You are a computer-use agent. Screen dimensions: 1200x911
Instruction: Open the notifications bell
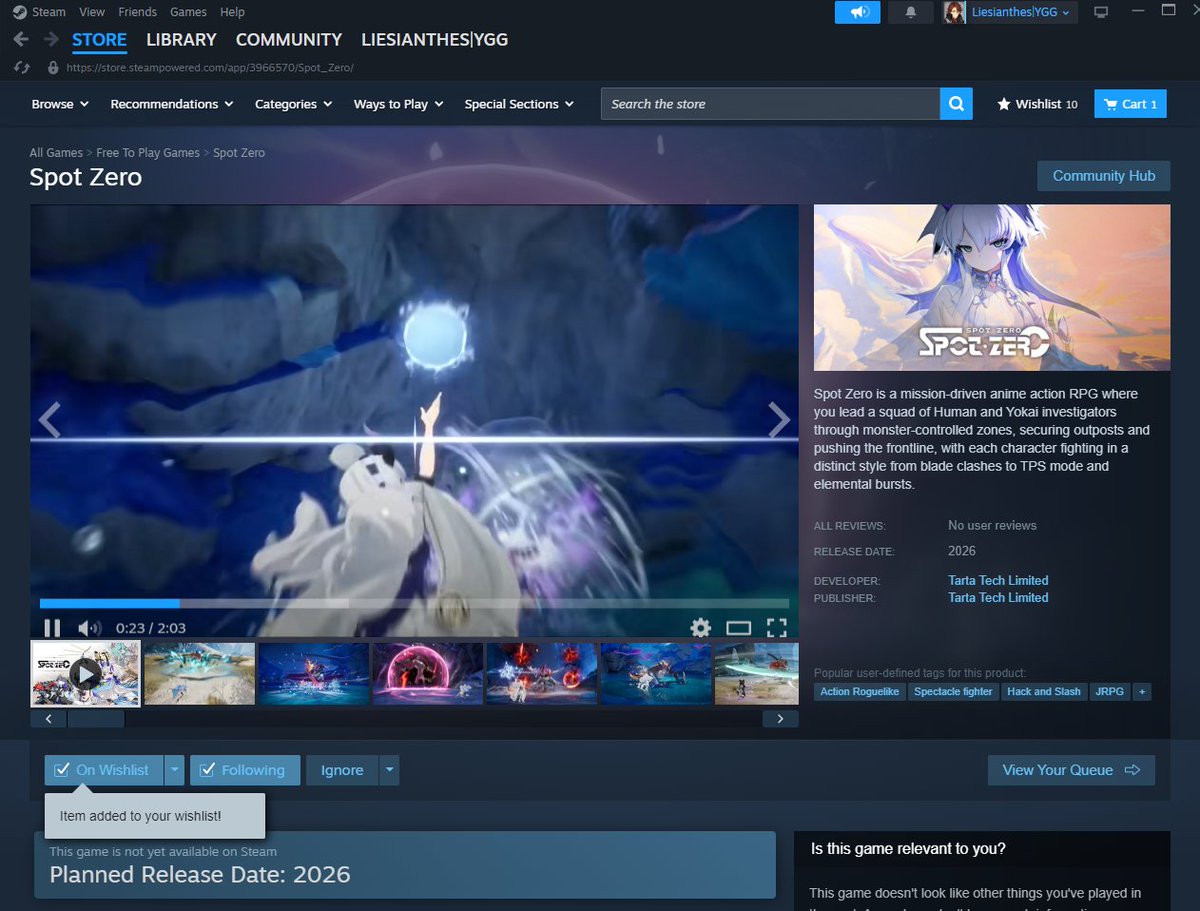[910, 12]
